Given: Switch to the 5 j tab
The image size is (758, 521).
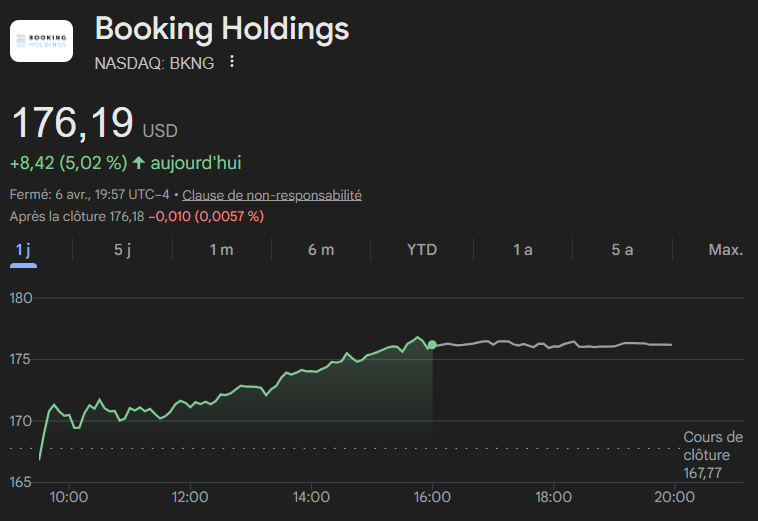Looking at the screenshot, I should 122,250.
